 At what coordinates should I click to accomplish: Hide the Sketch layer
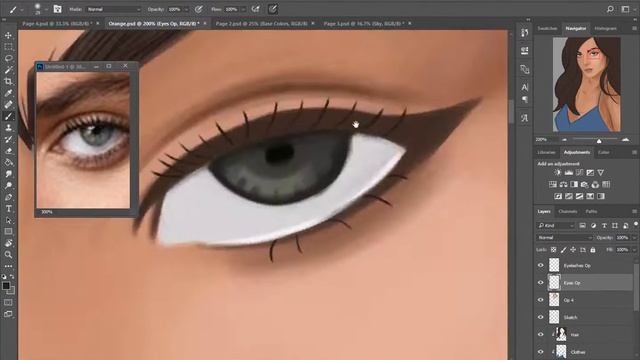coord(541,317)
